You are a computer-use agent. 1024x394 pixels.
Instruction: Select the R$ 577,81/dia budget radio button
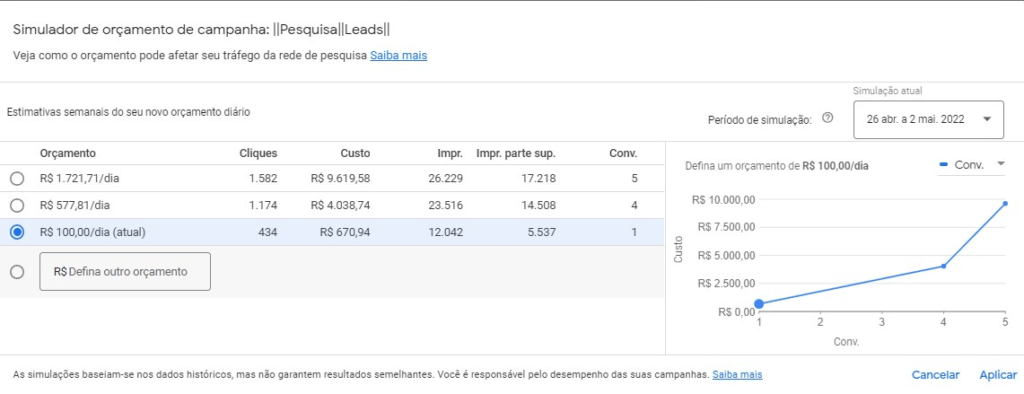click(x=18, y=206)
